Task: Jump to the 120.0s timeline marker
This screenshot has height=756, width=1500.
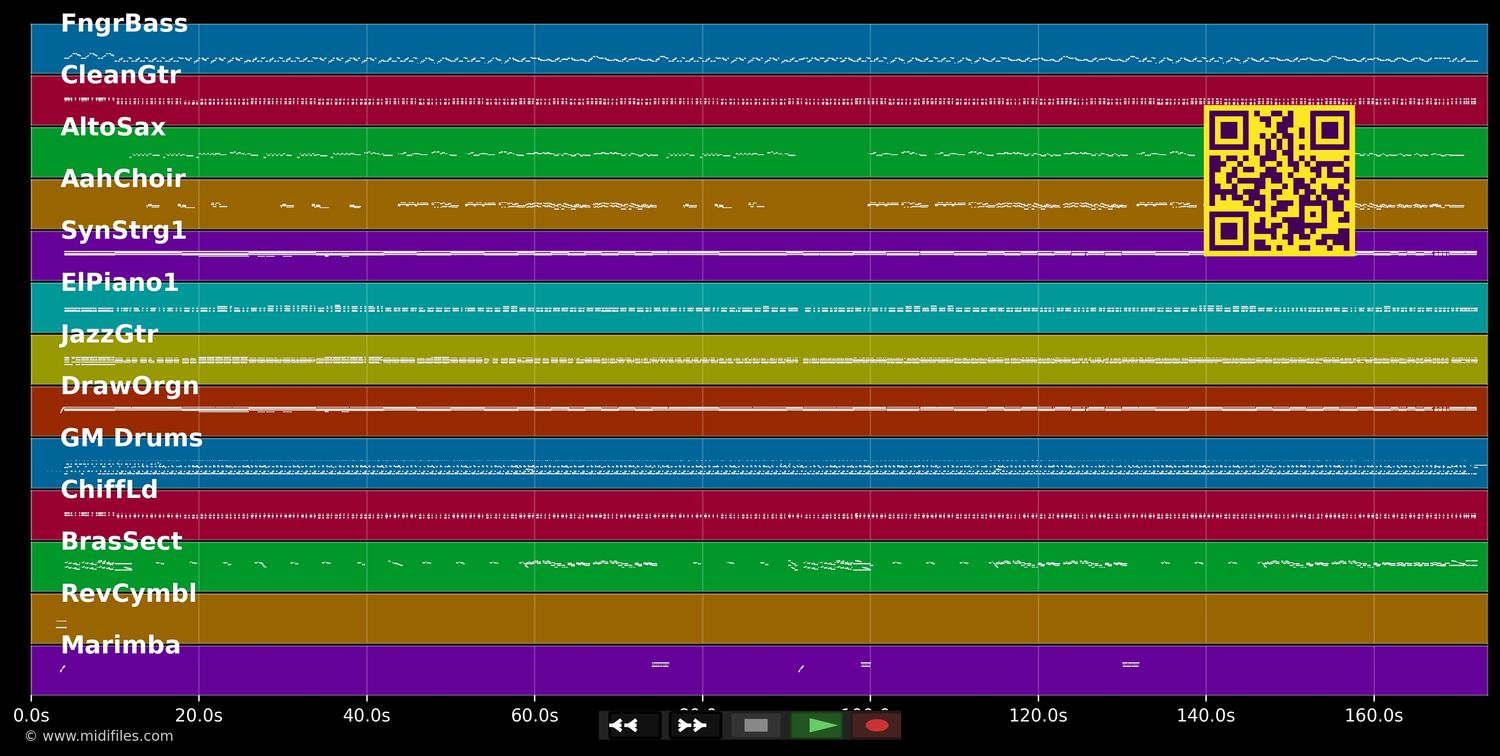Action: 1038,716
